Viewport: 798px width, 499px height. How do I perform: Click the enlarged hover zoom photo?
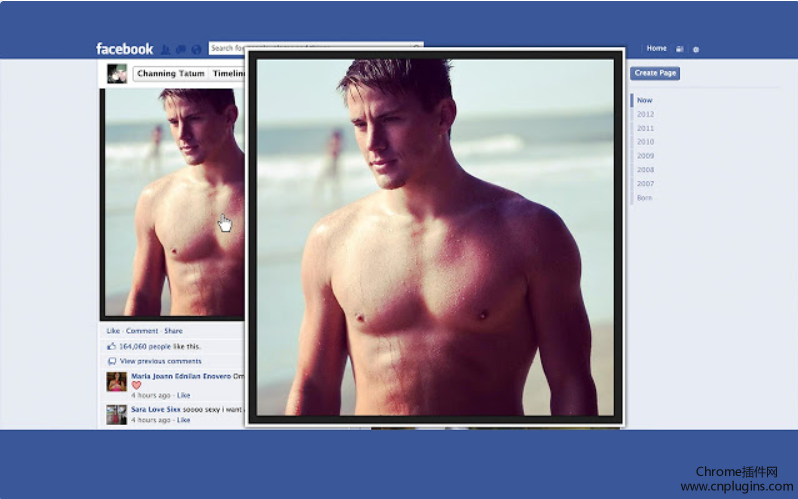435,237
